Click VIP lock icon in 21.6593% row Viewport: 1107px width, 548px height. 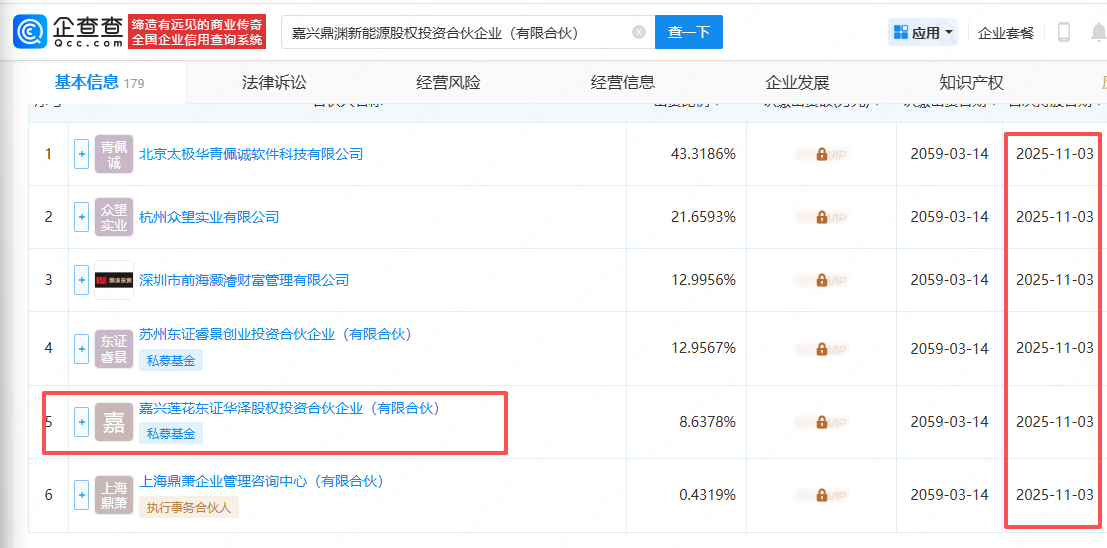coord(822,218)
